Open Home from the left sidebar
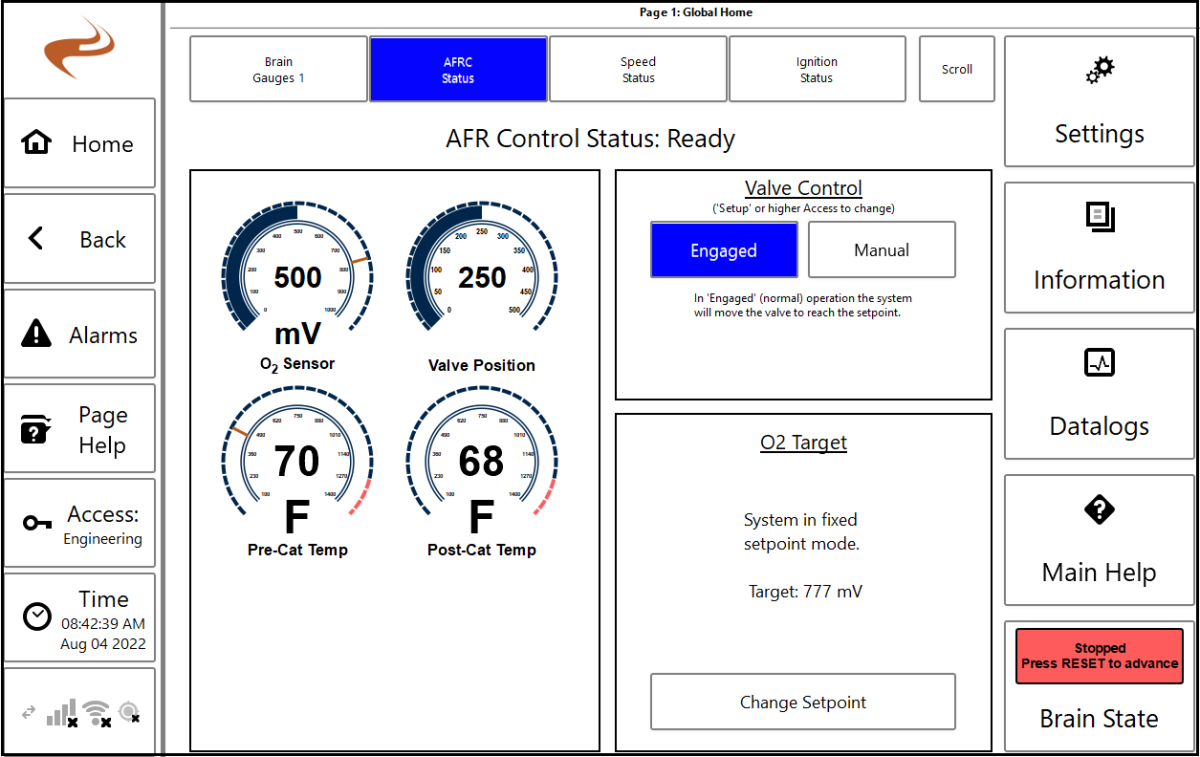This screenshot has width=1200, height=757. (x=80, y=143)
